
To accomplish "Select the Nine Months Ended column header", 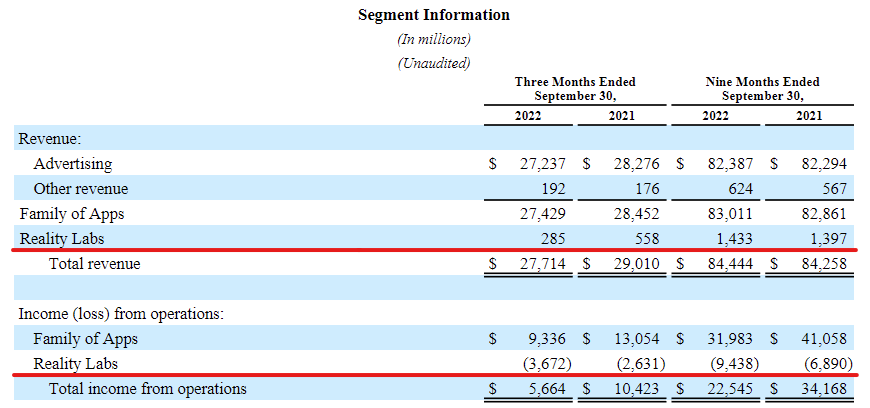I will click(762, 89).
